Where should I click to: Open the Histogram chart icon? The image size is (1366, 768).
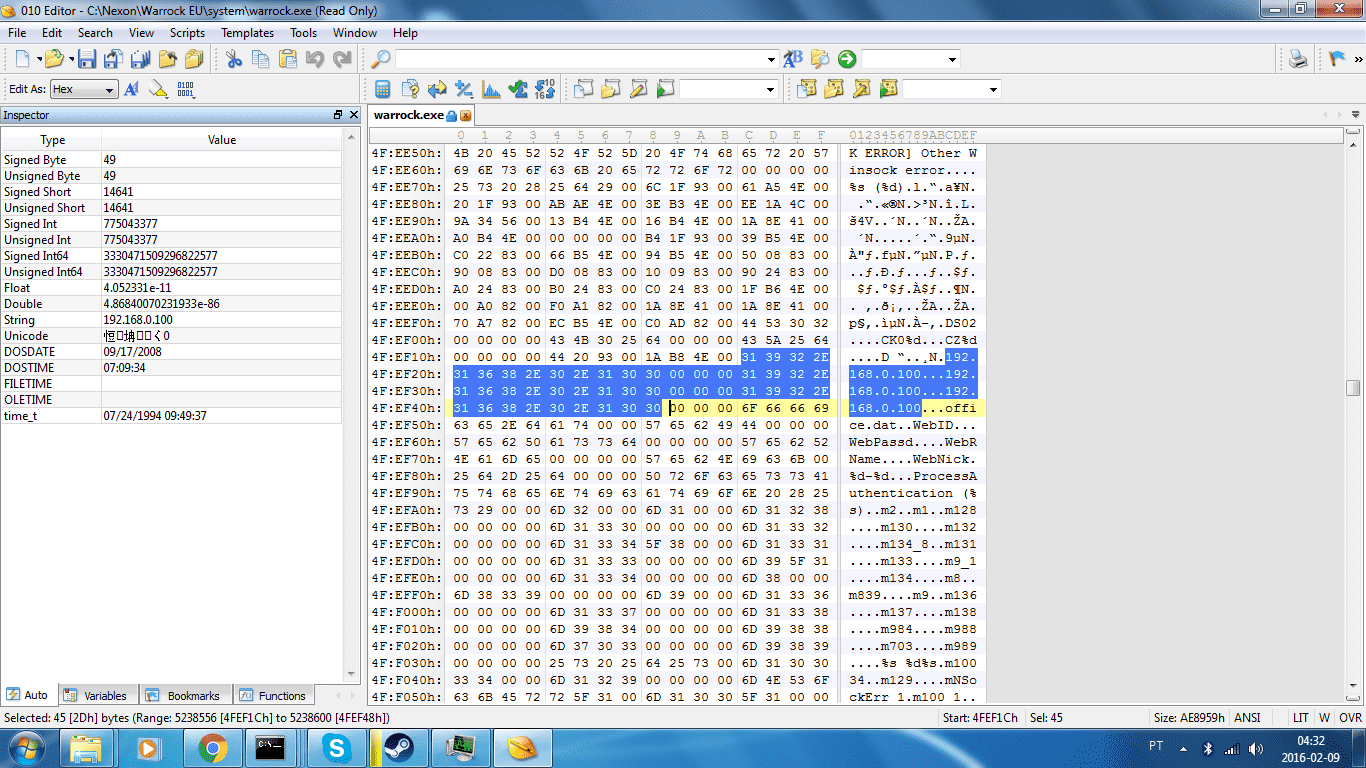(x=491, y=89)
